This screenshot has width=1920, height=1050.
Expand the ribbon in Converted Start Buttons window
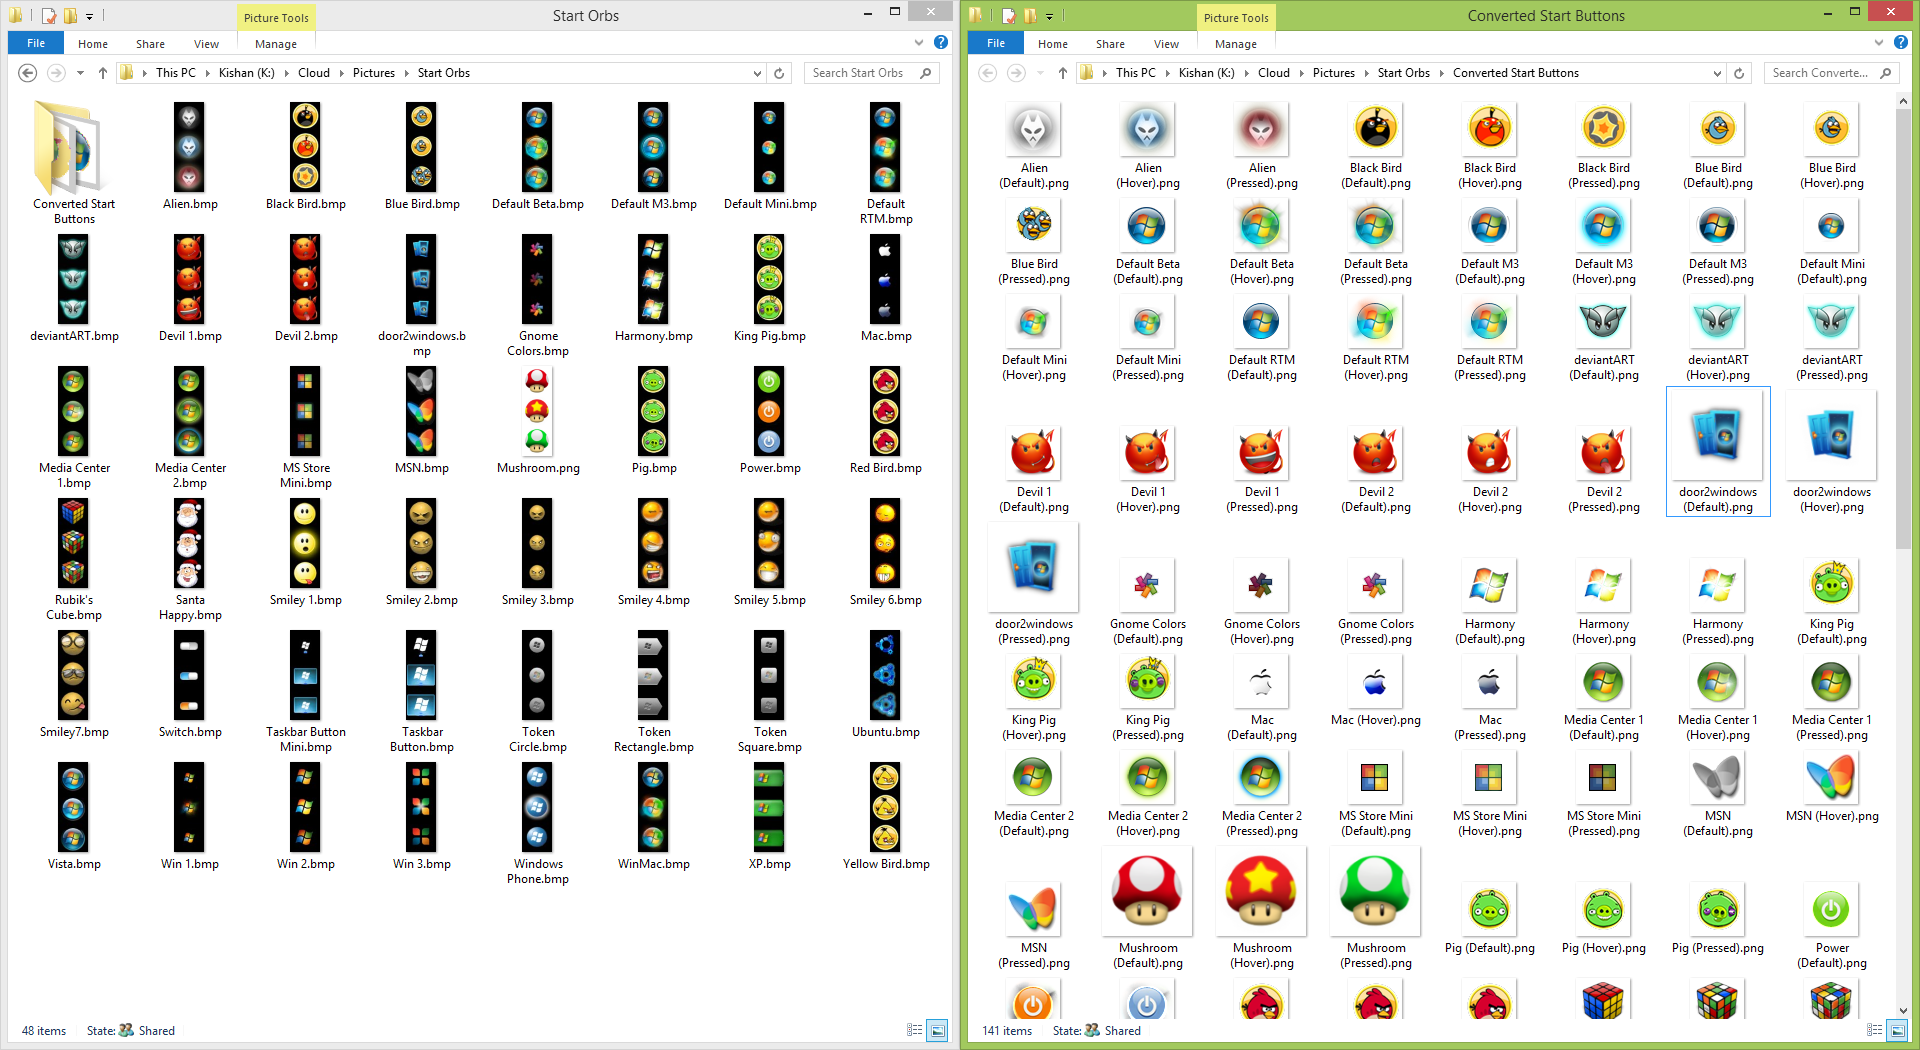(1879, 43)
